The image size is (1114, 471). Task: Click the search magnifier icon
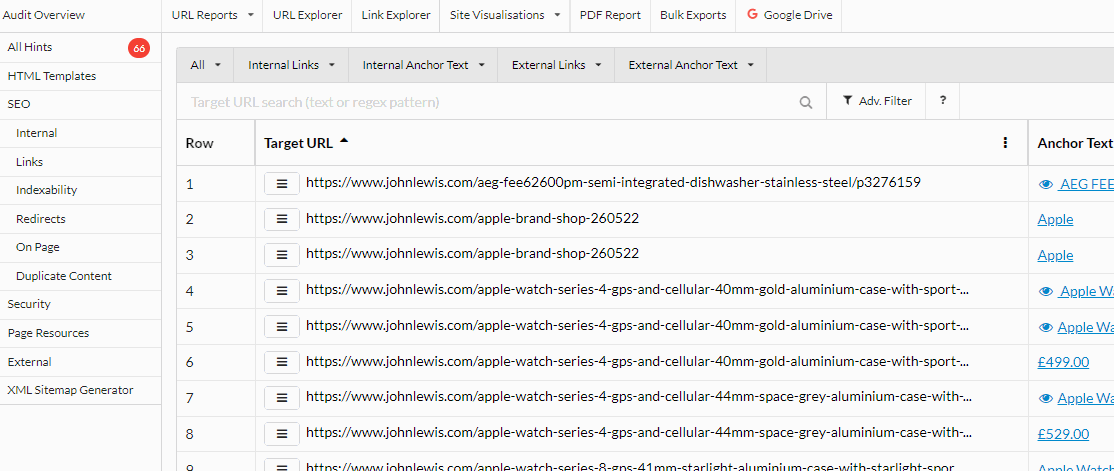coord(806,102)
